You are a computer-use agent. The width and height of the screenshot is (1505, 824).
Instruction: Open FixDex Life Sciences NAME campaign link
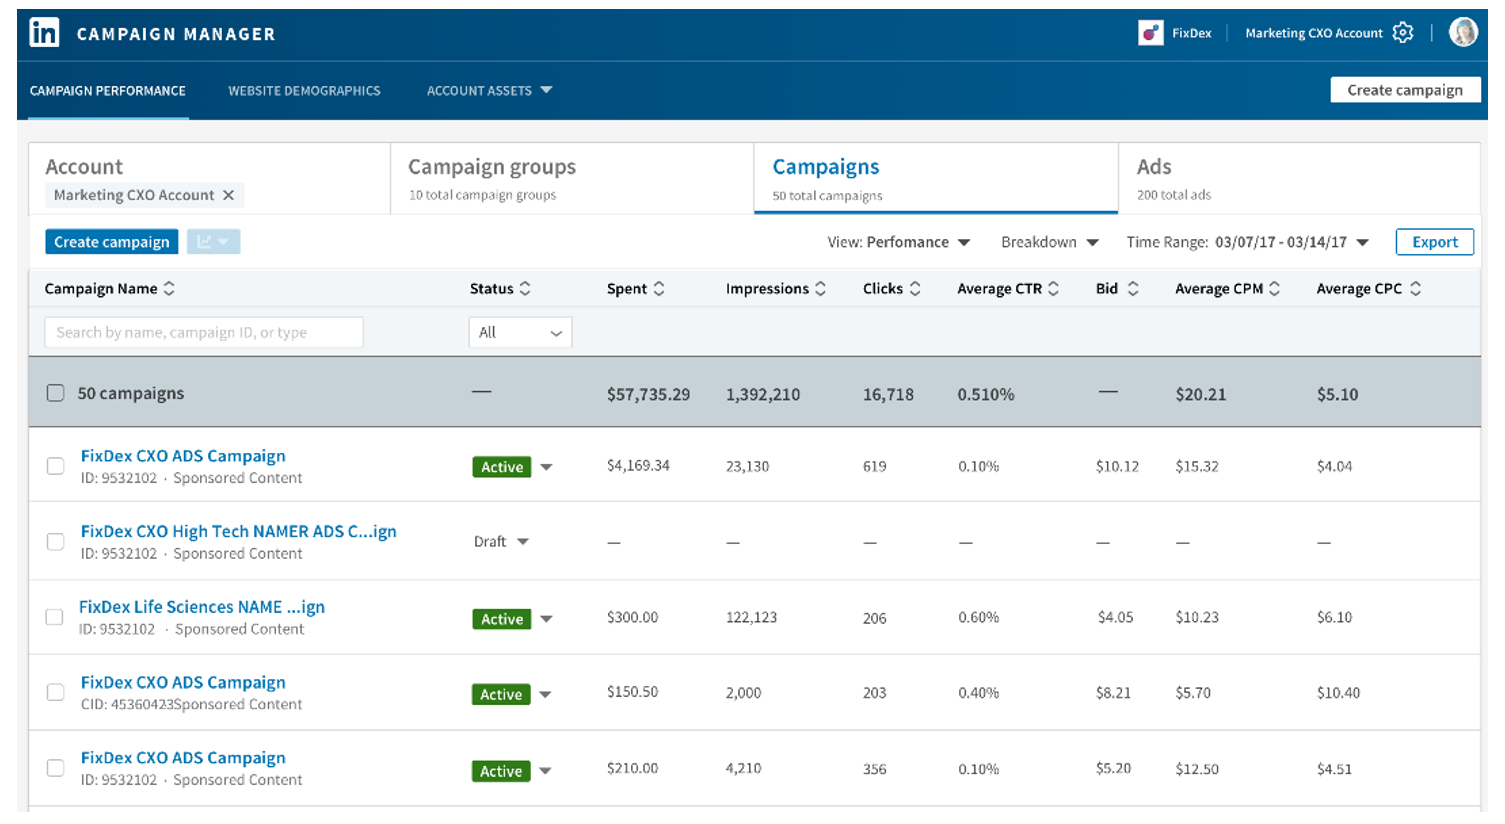(x=202, y=607)
